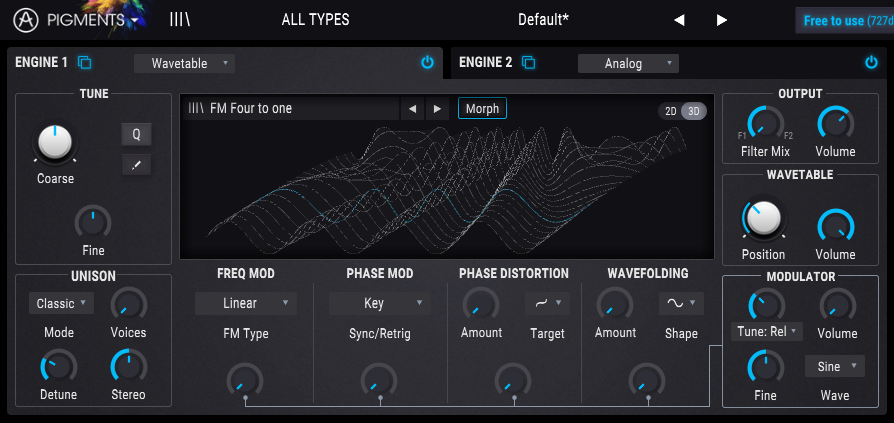Select the ENGINE 1 tab
This screenshot has width=894, height=423.
click(41, 62)
